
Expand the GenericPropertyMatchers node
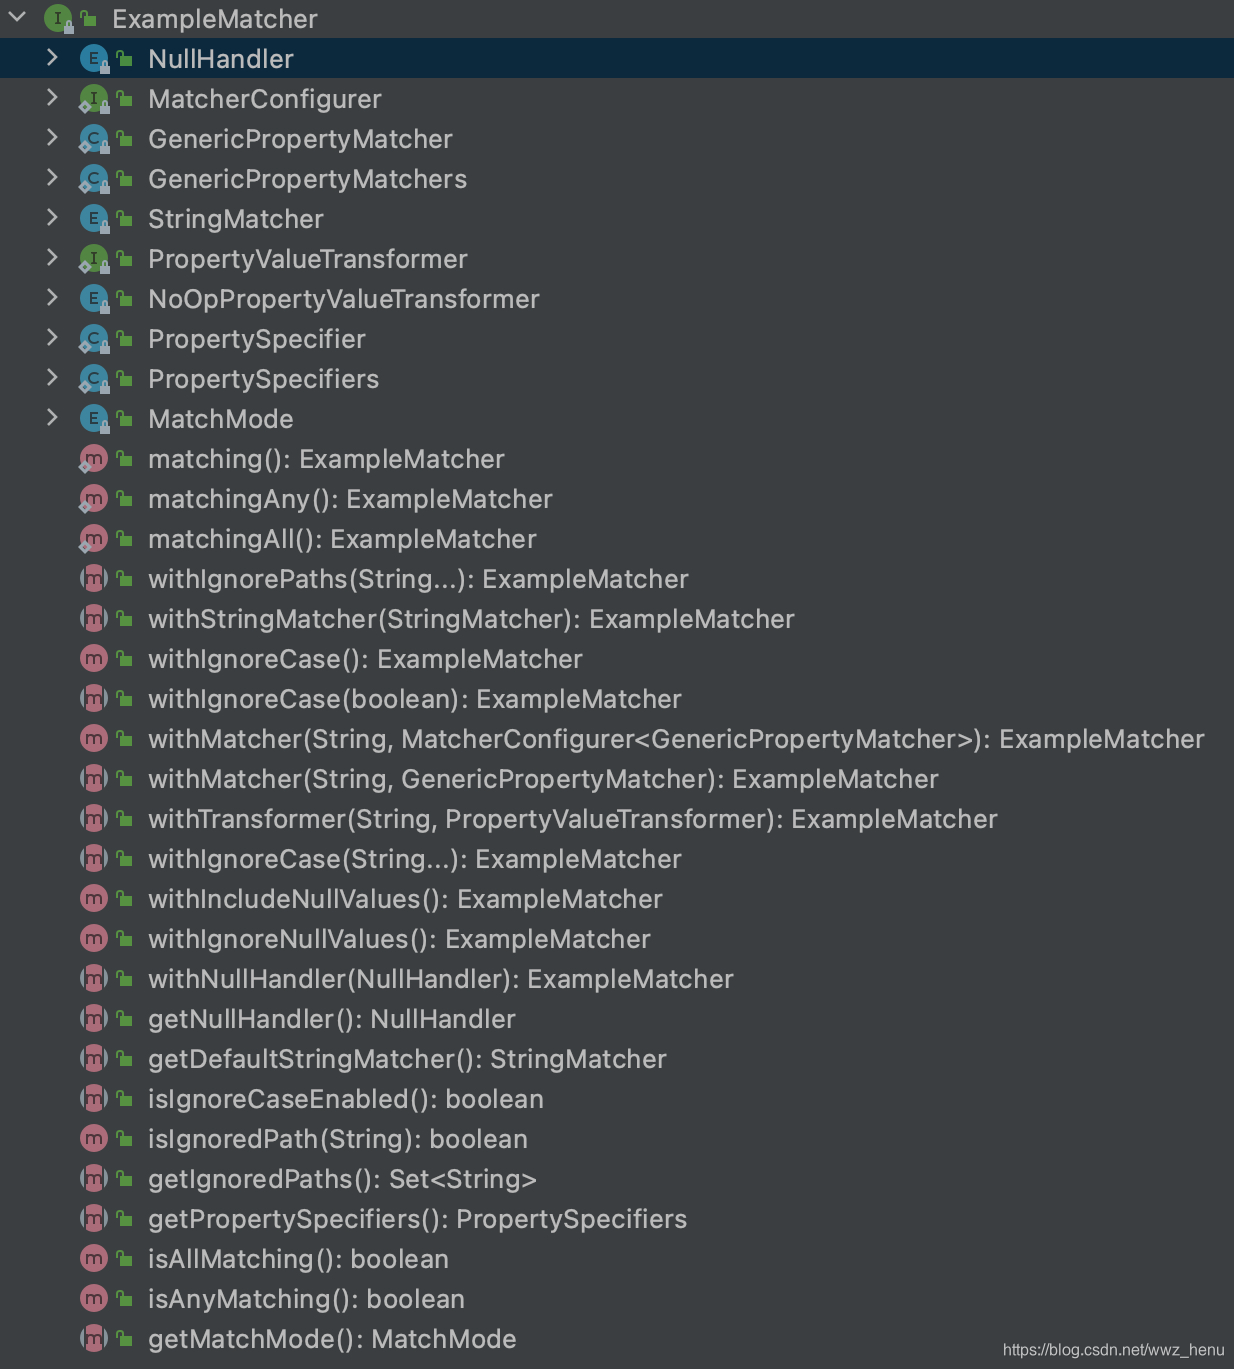pyautogui.click(x=52, y=178)
